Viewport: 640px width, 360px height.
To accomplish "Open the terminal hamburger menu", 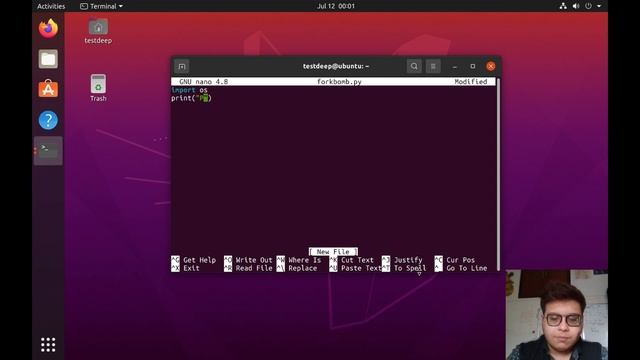I will pyautogui.click(x=433, y=66).
